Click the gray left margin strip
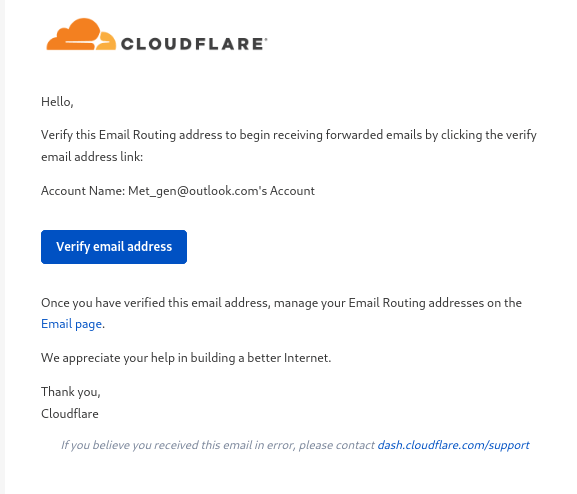Viewport: 577px width, 494px height. (x=3, y=247)
